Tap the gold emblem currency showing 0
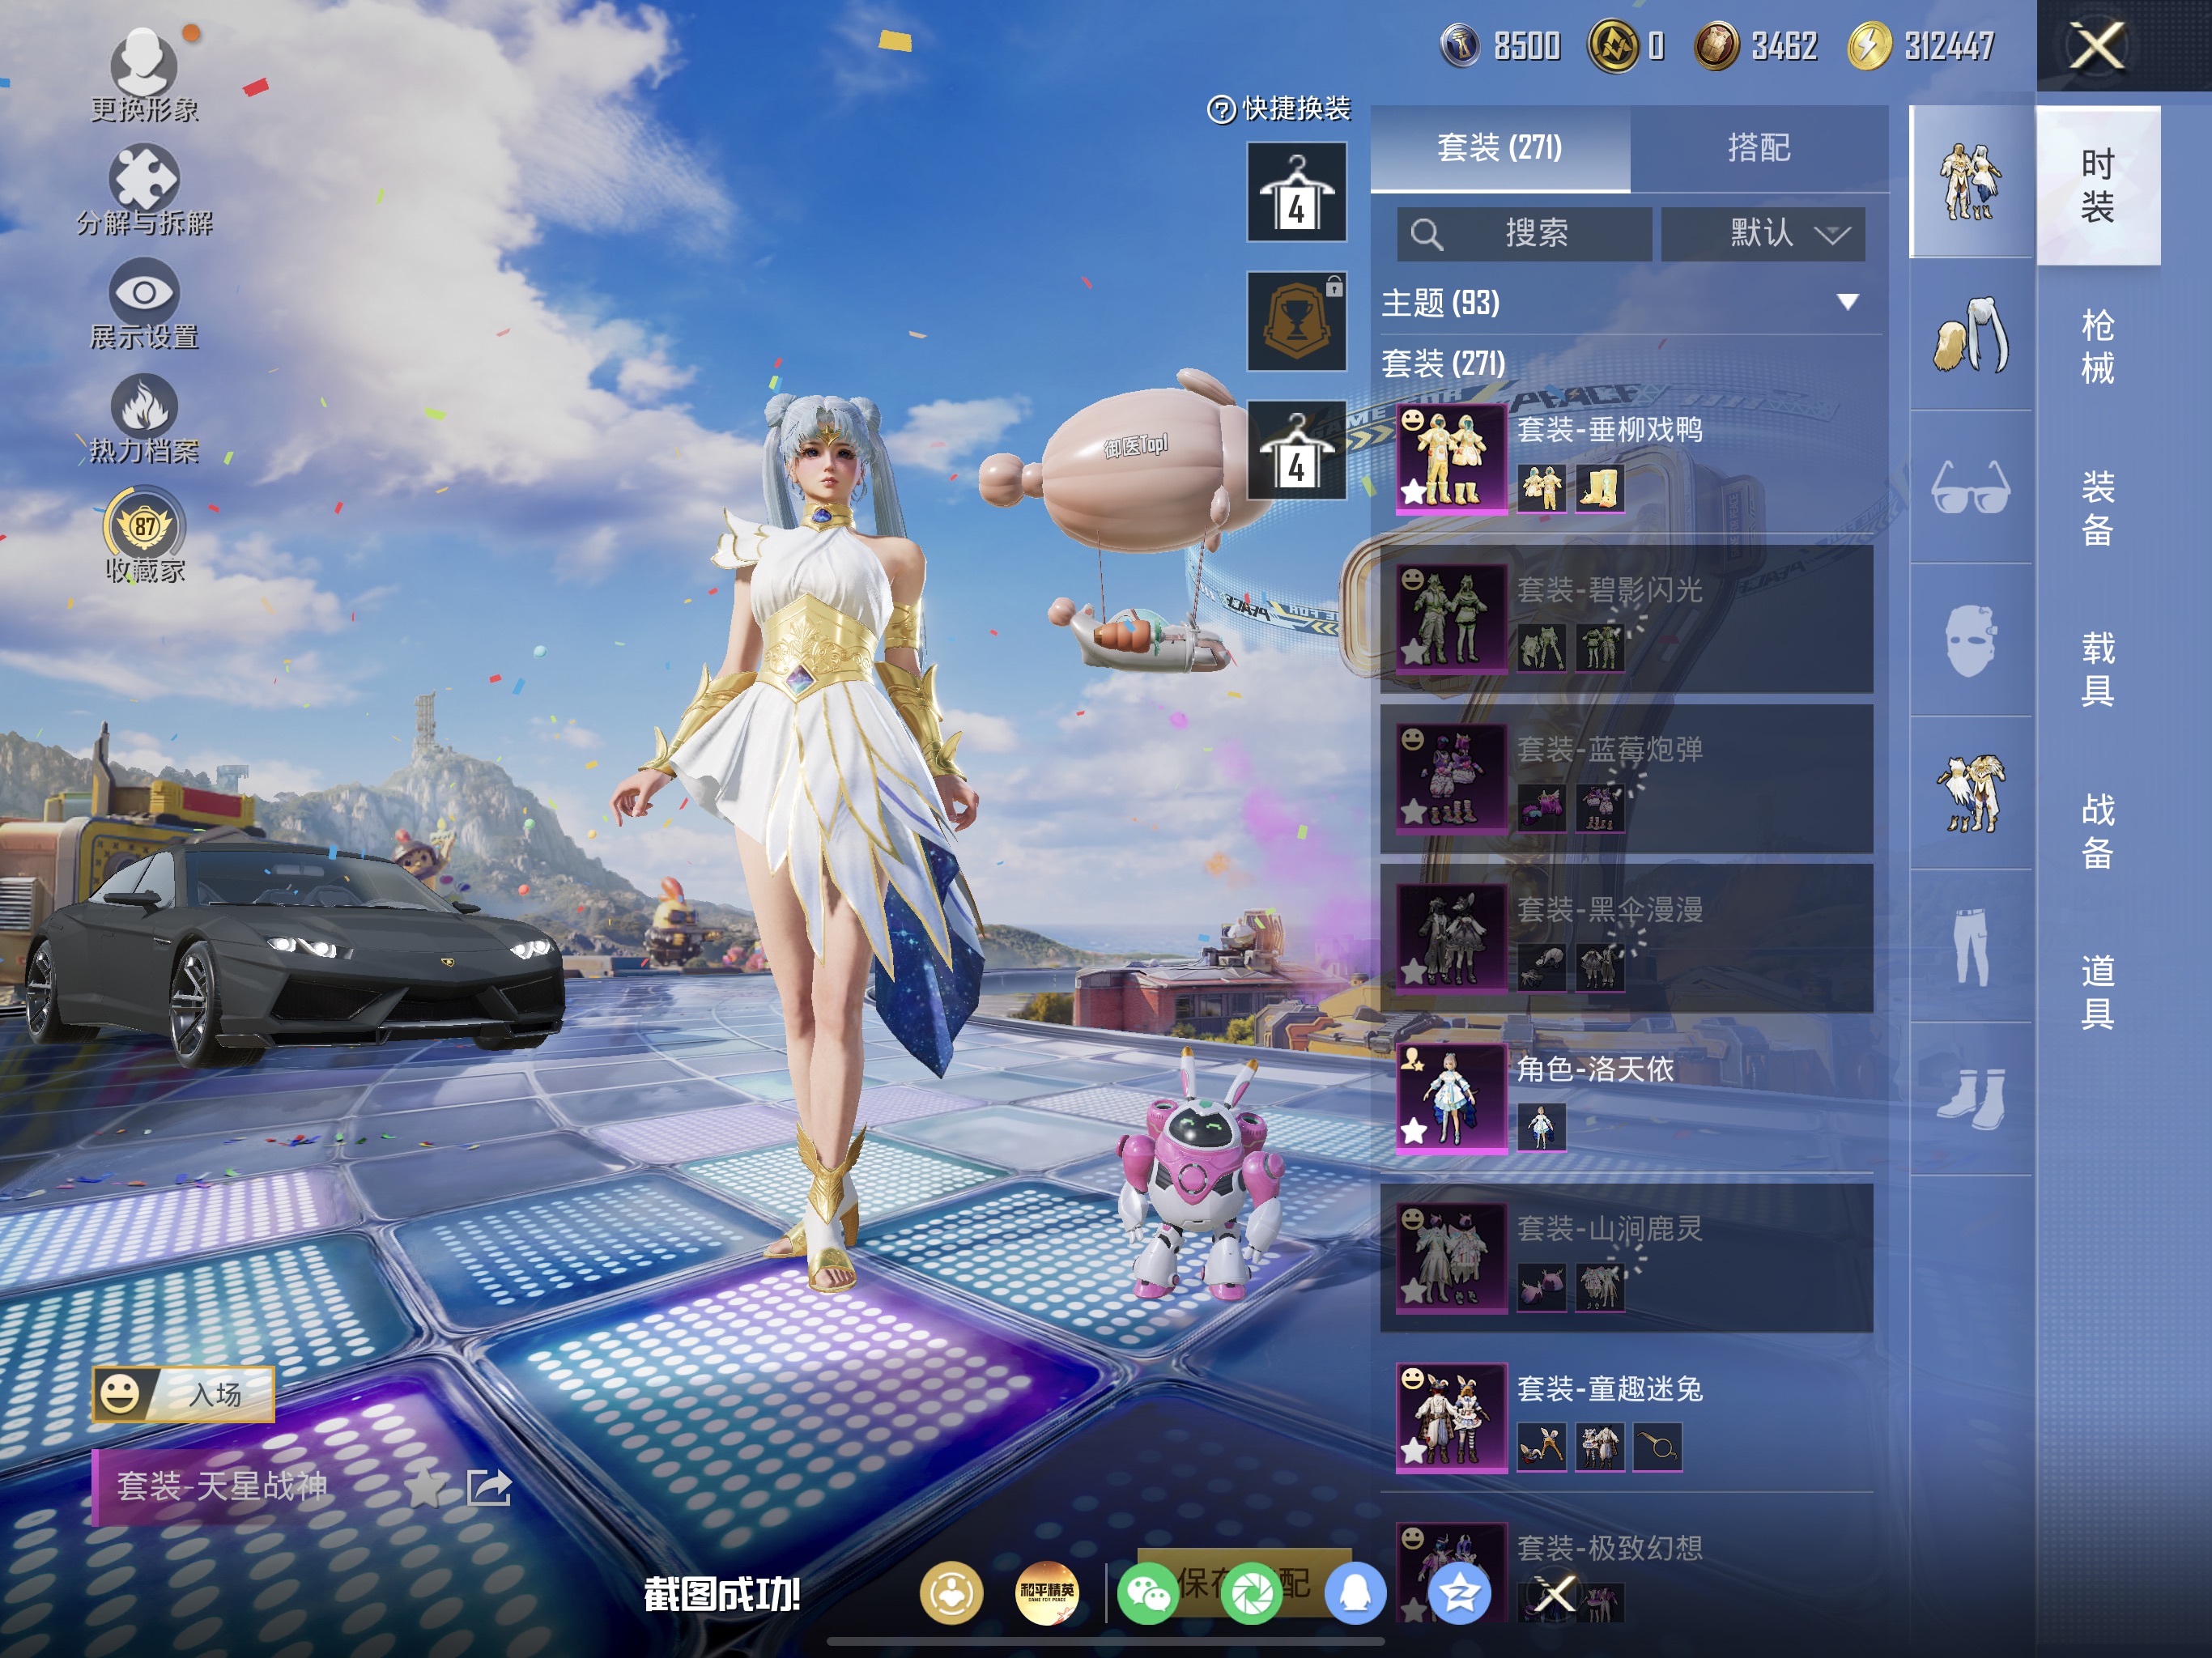This screenshot has height=1658, width=2212. [1612, 46]
